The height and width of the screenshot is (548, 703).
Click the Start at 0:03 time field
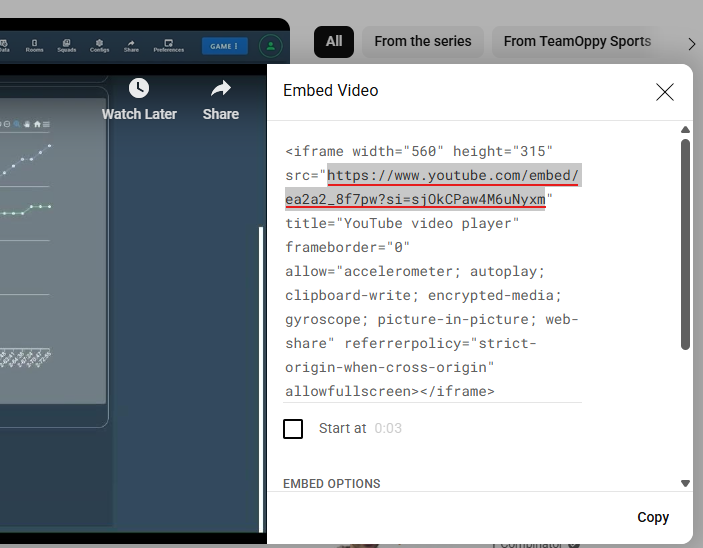click(388, 429)
